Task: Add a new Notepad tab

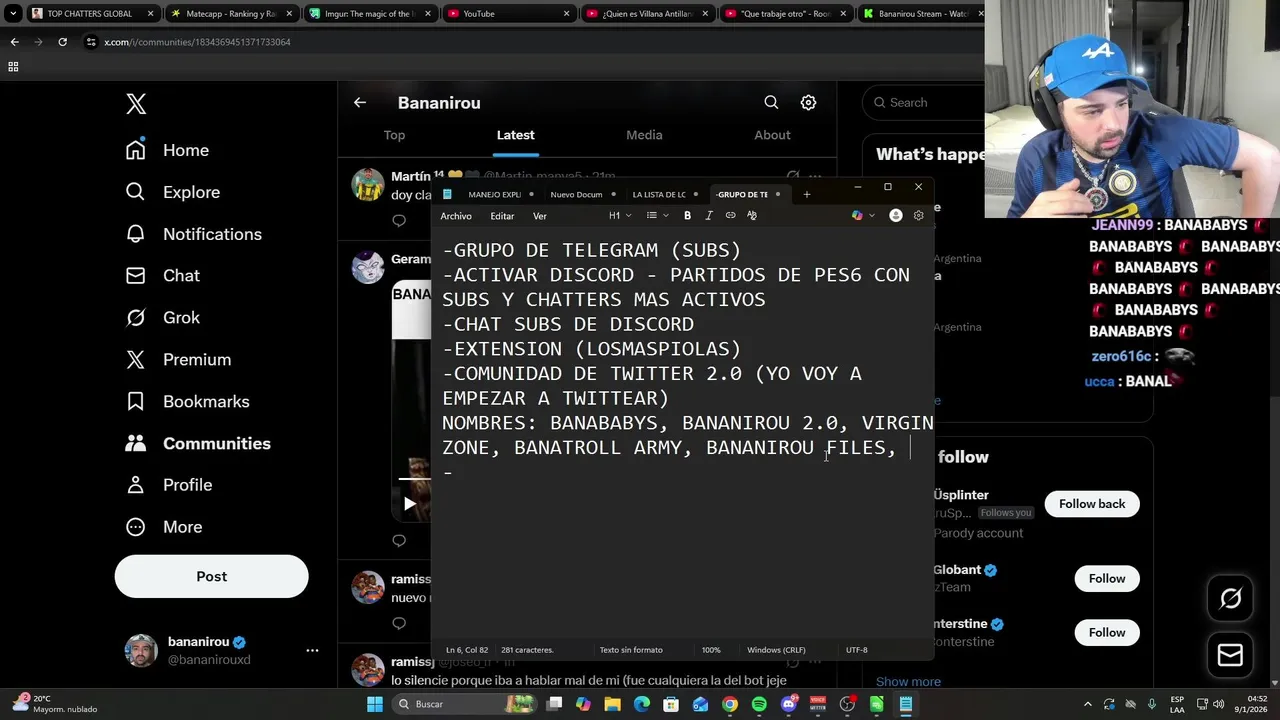Action: tap(807, 194)
